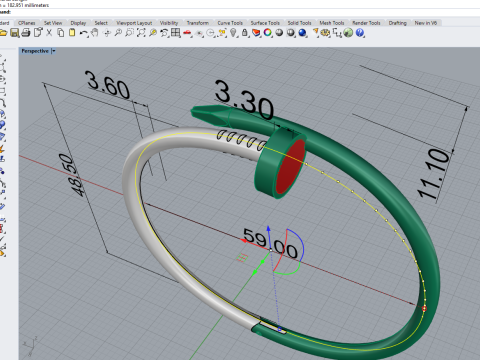Open the Options gear icon
The image size is (480, 360).
325,33
